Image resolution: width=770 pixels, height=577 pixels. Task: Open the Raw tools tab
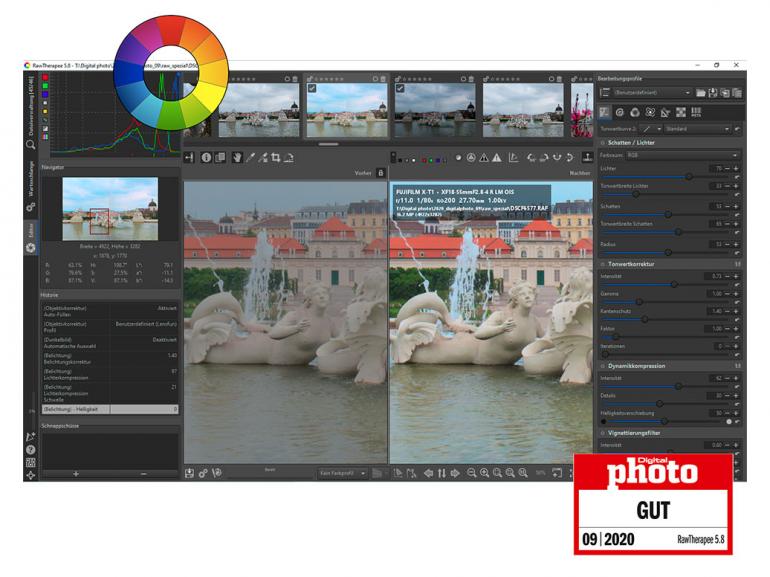coord(681,112)
